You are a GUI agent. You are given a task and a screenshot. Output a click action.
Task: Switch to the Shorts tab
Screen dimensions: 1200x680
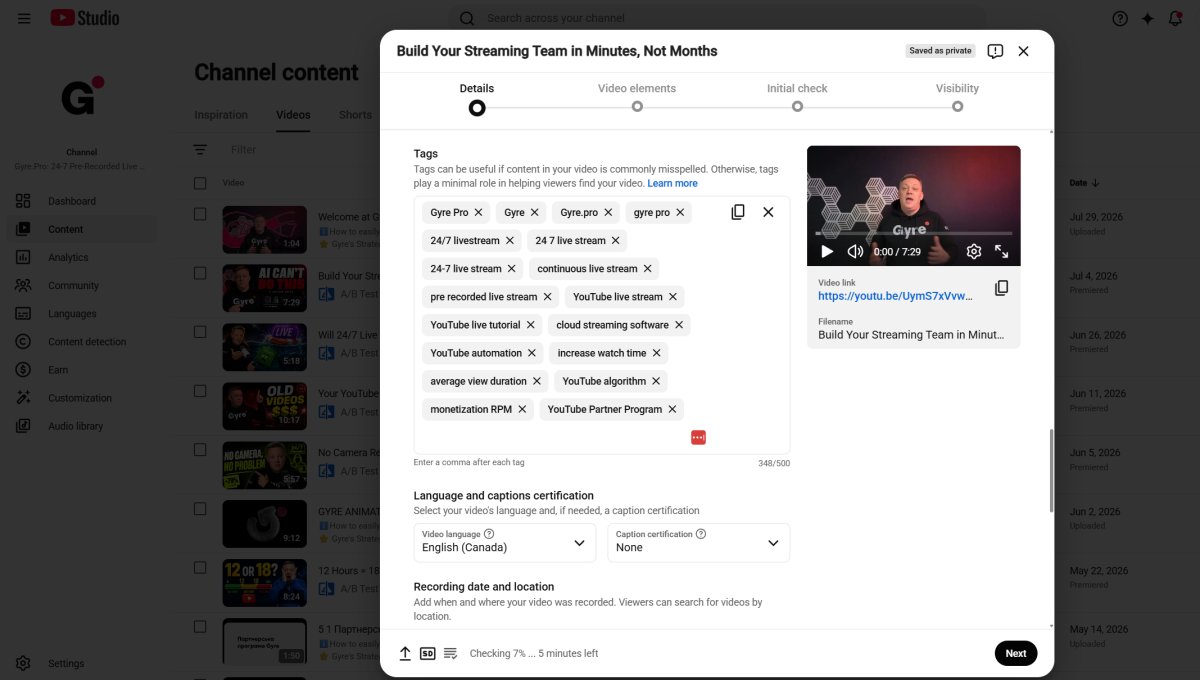[x=355, y=115]
